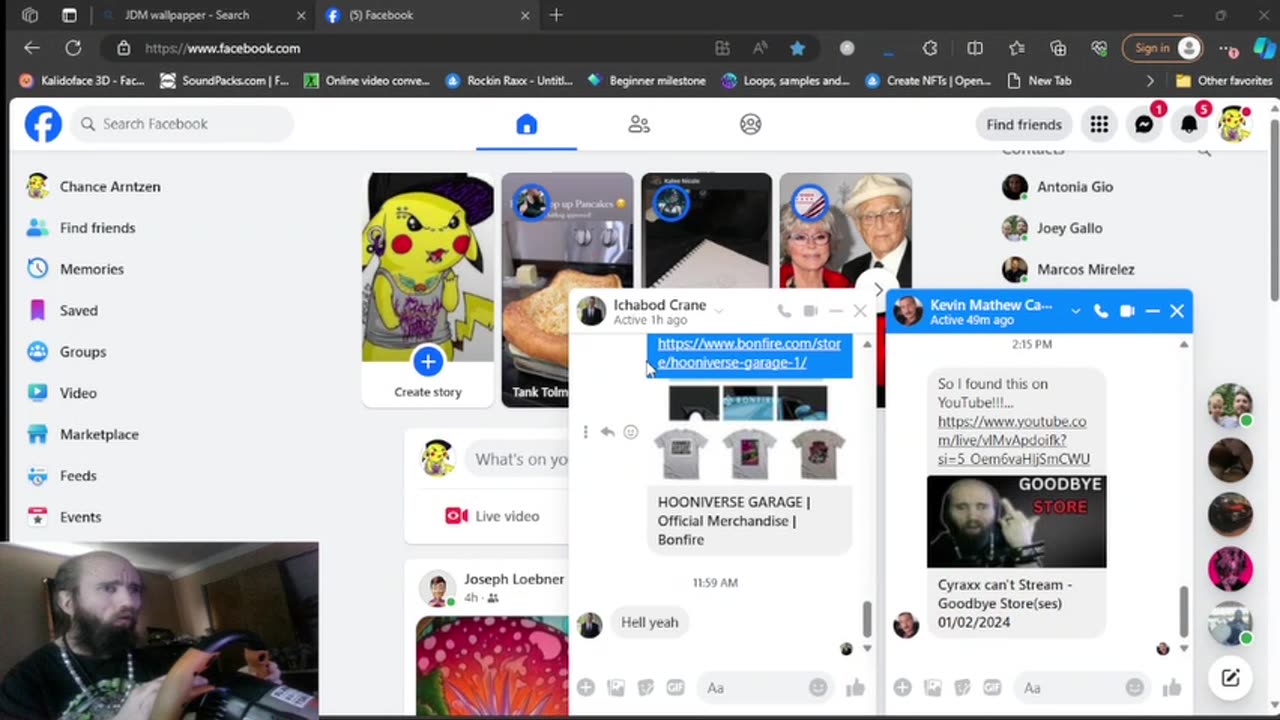Click the browser refresh button
This screenshot has width=1280, height=720.
coord(73,48)
